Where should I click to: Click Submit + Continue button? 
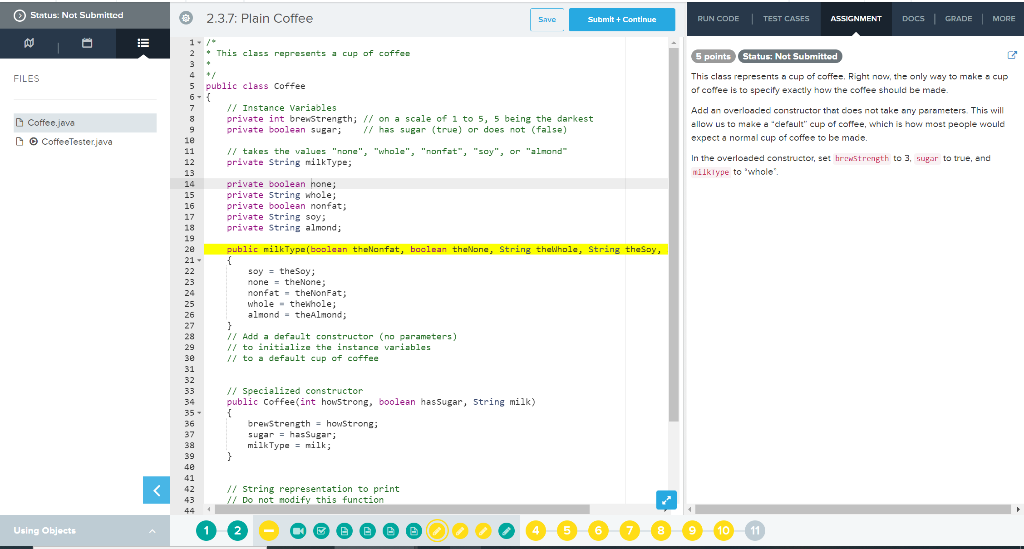(x=622, y=20)
